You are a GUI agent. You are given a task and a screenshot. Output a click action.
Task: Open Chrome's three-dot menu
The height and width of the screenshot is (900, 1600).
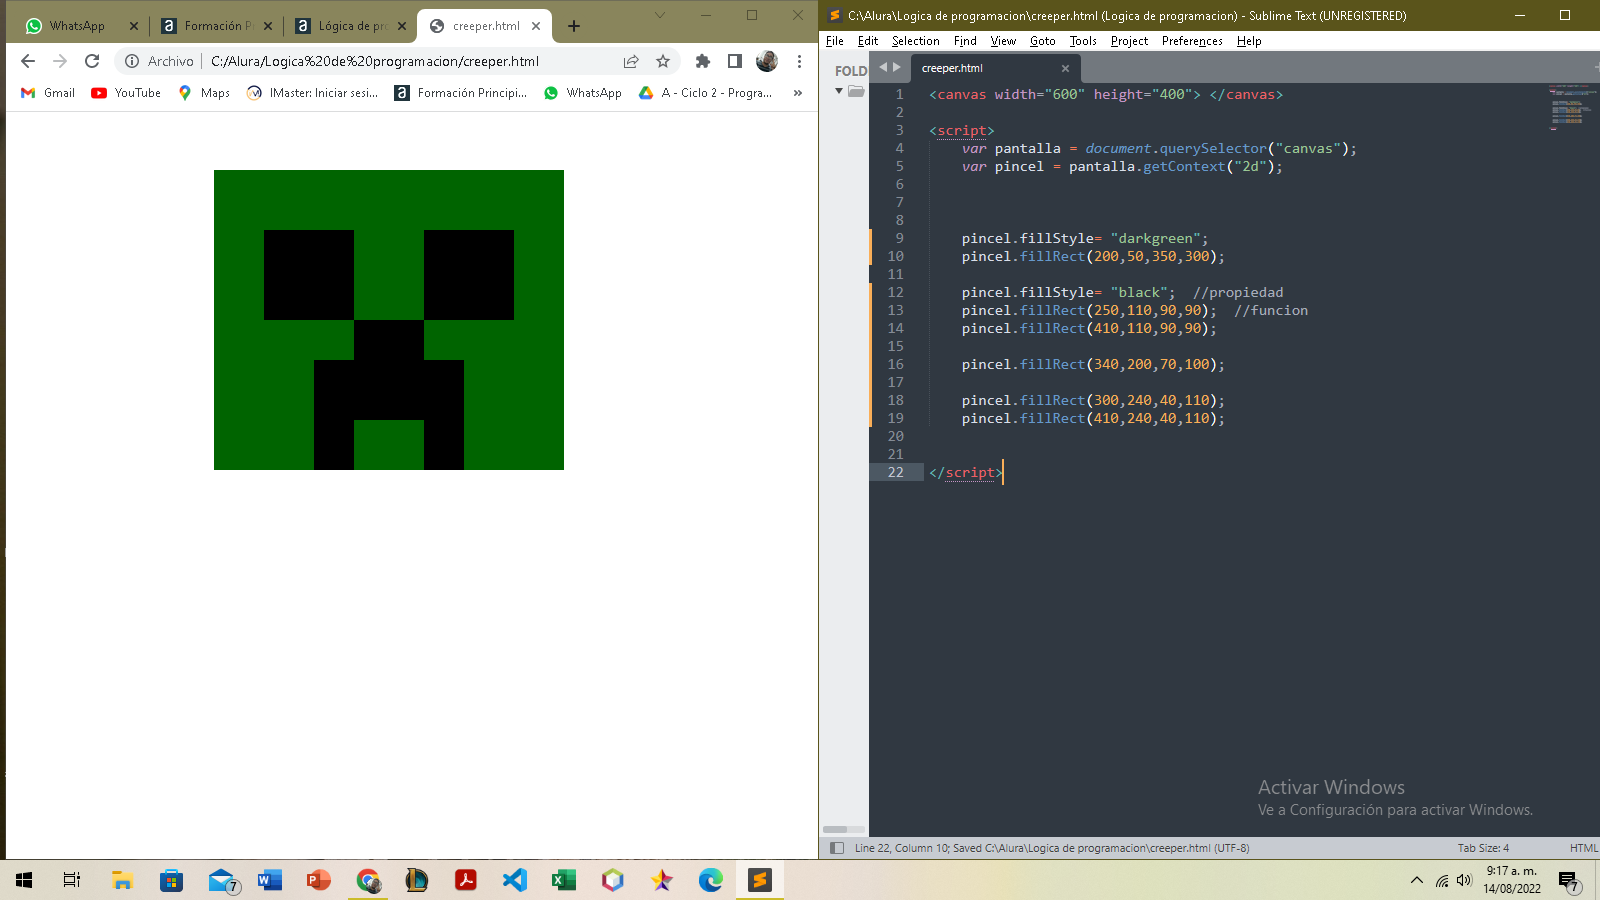click(799, 61)
